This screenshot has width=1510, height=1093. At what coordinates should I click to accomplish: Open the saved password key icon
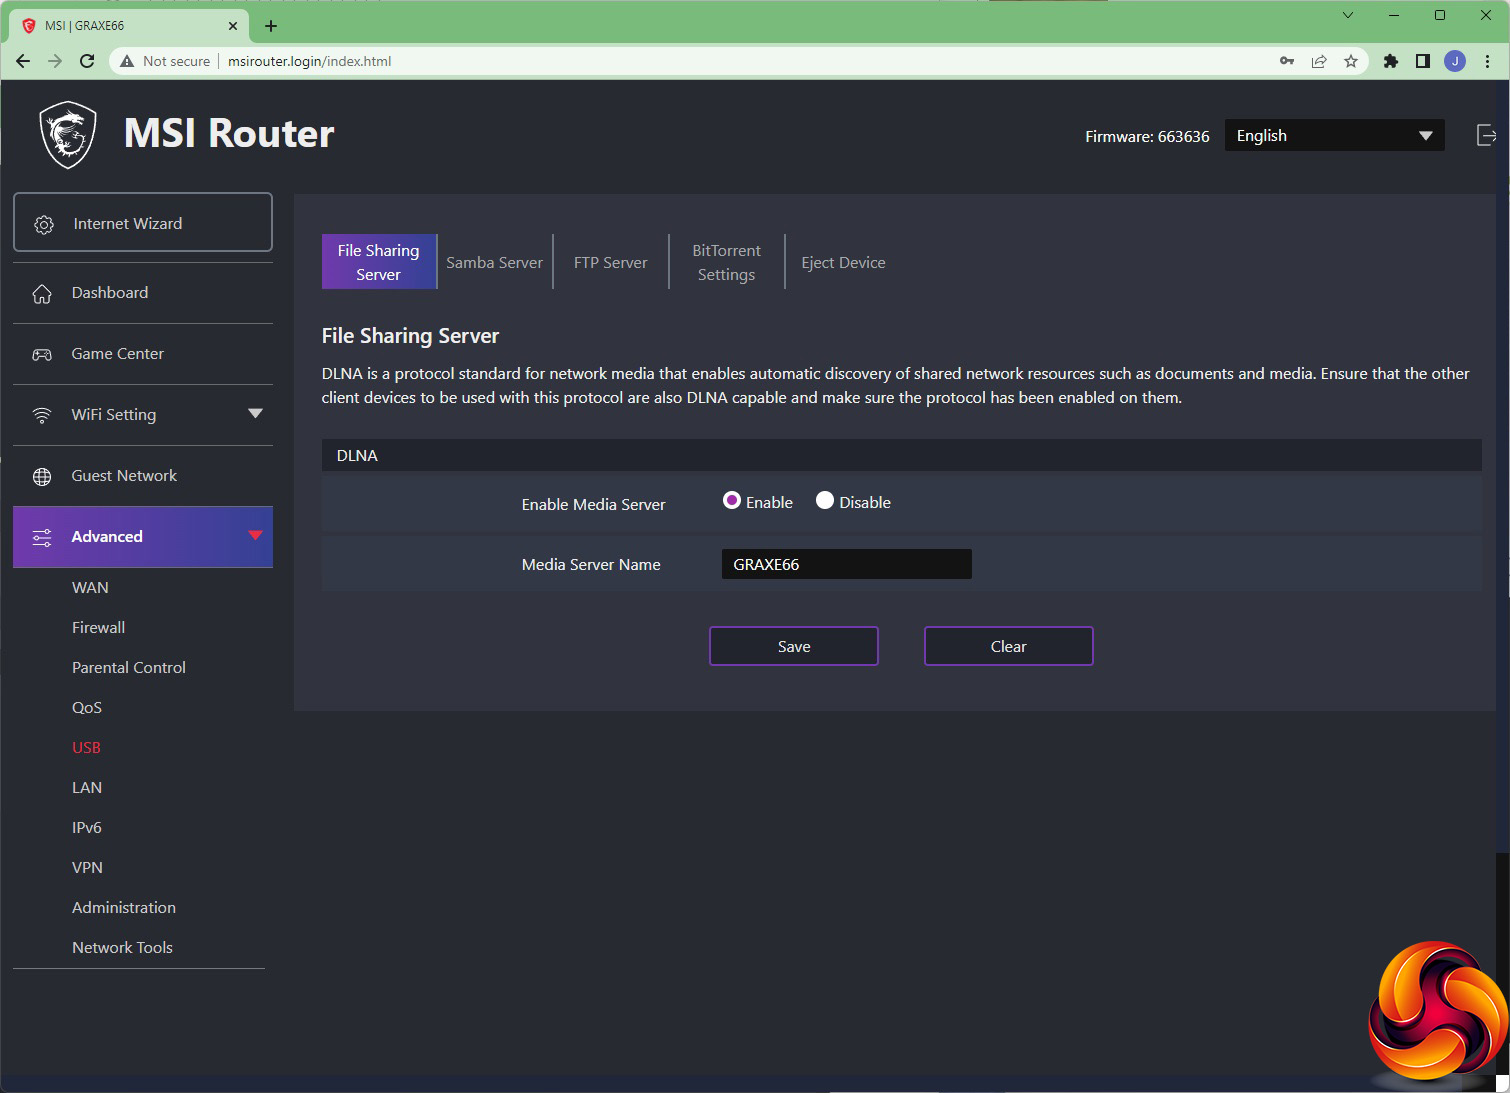pos(1287,61)
